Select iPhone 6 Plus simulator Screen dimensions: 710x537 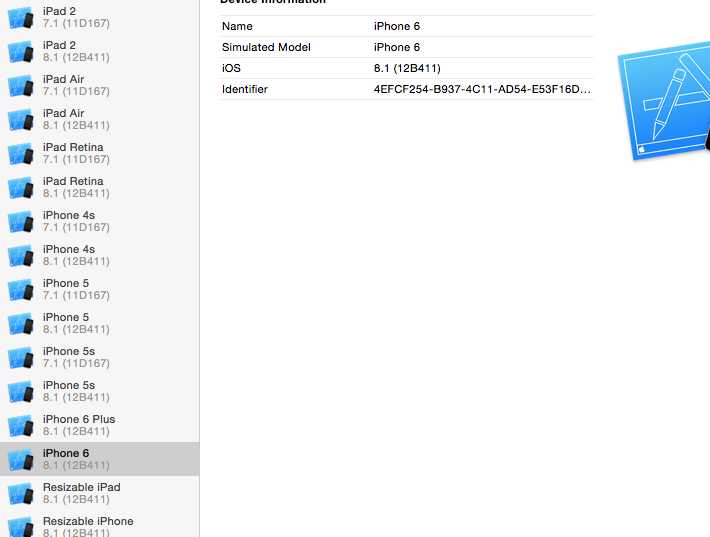pos(100,426)
